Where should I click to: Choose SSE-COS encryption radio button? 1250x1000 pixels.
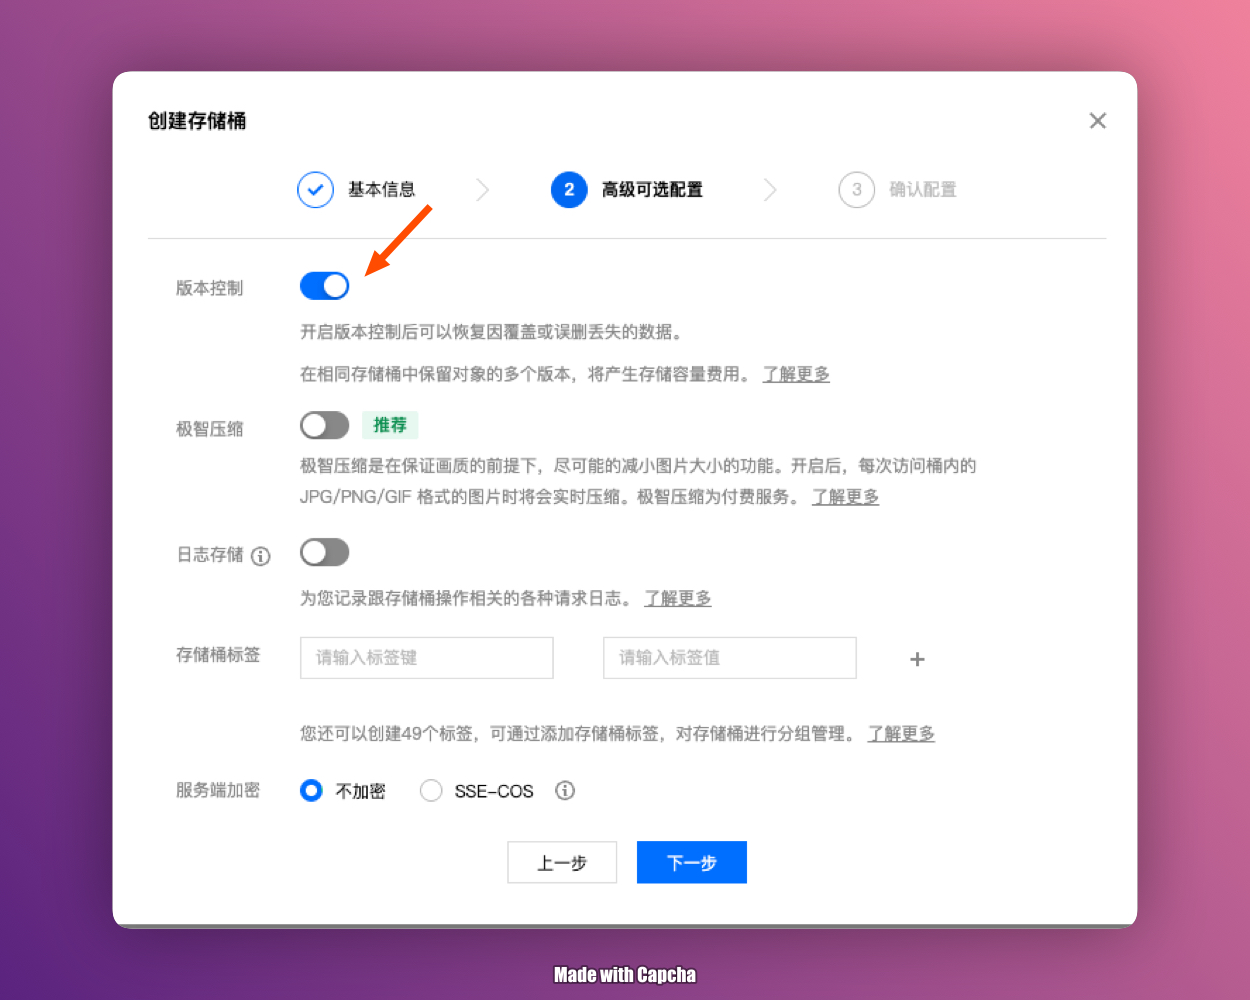tap(431, 791)
